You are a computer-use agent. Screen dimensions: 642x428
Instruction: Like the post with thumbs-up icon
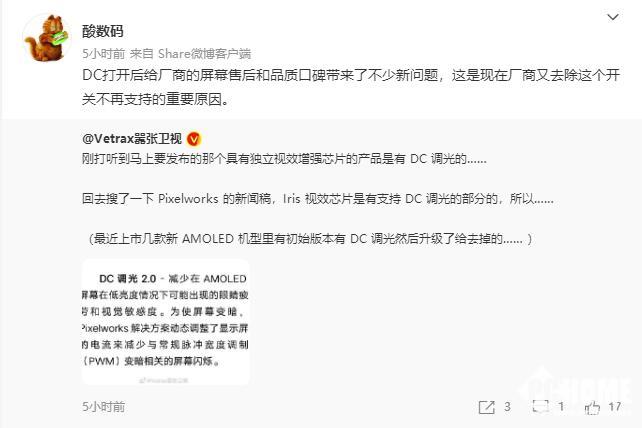[592, 407]
